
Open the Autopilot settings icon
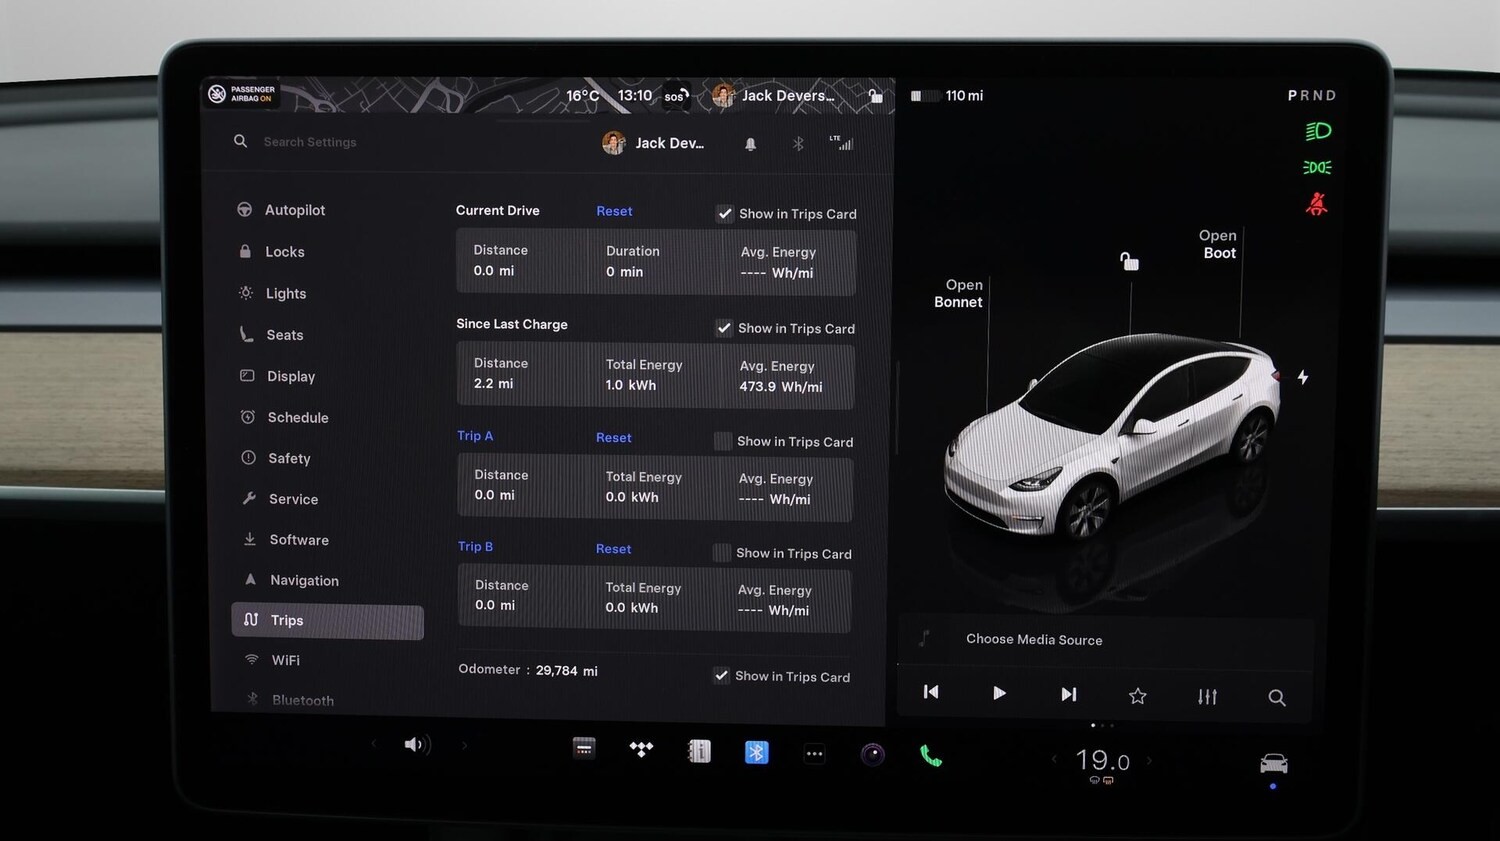244,209
